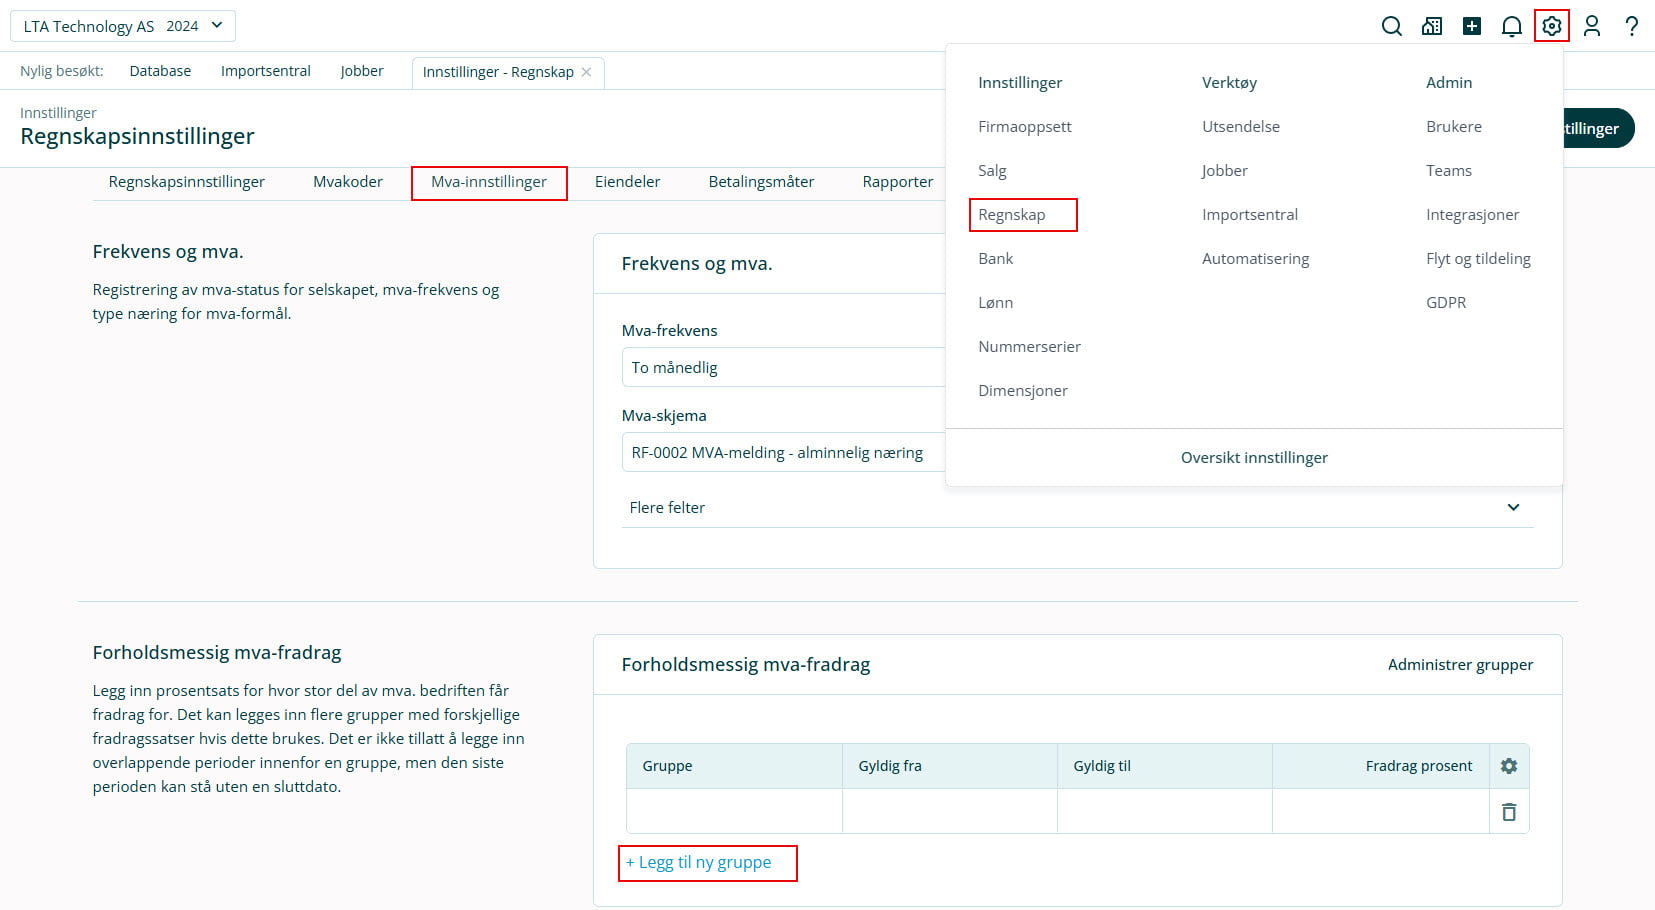
Task: Open the LTA Technology AS company dropdown
Action: point(123,26)
